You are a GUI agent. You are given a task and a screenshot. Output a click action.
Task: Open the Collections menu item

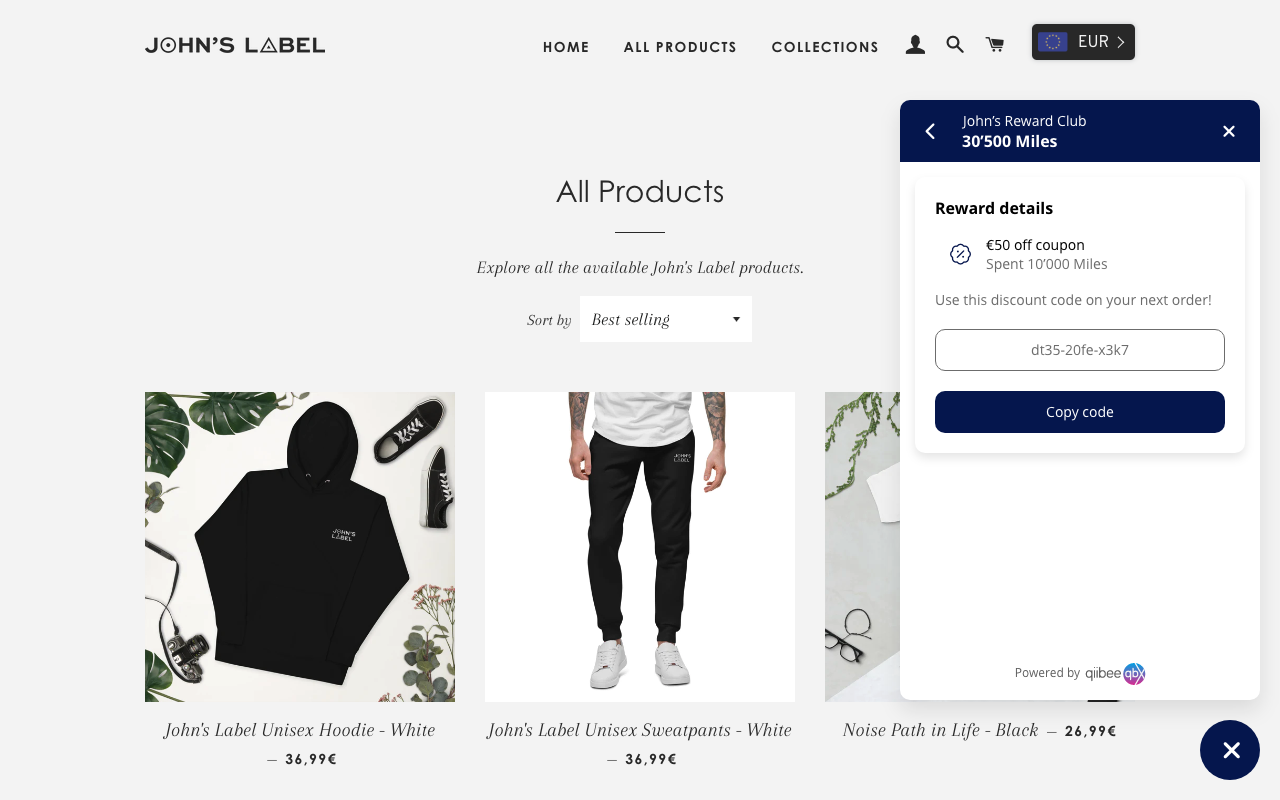point(825,47)
